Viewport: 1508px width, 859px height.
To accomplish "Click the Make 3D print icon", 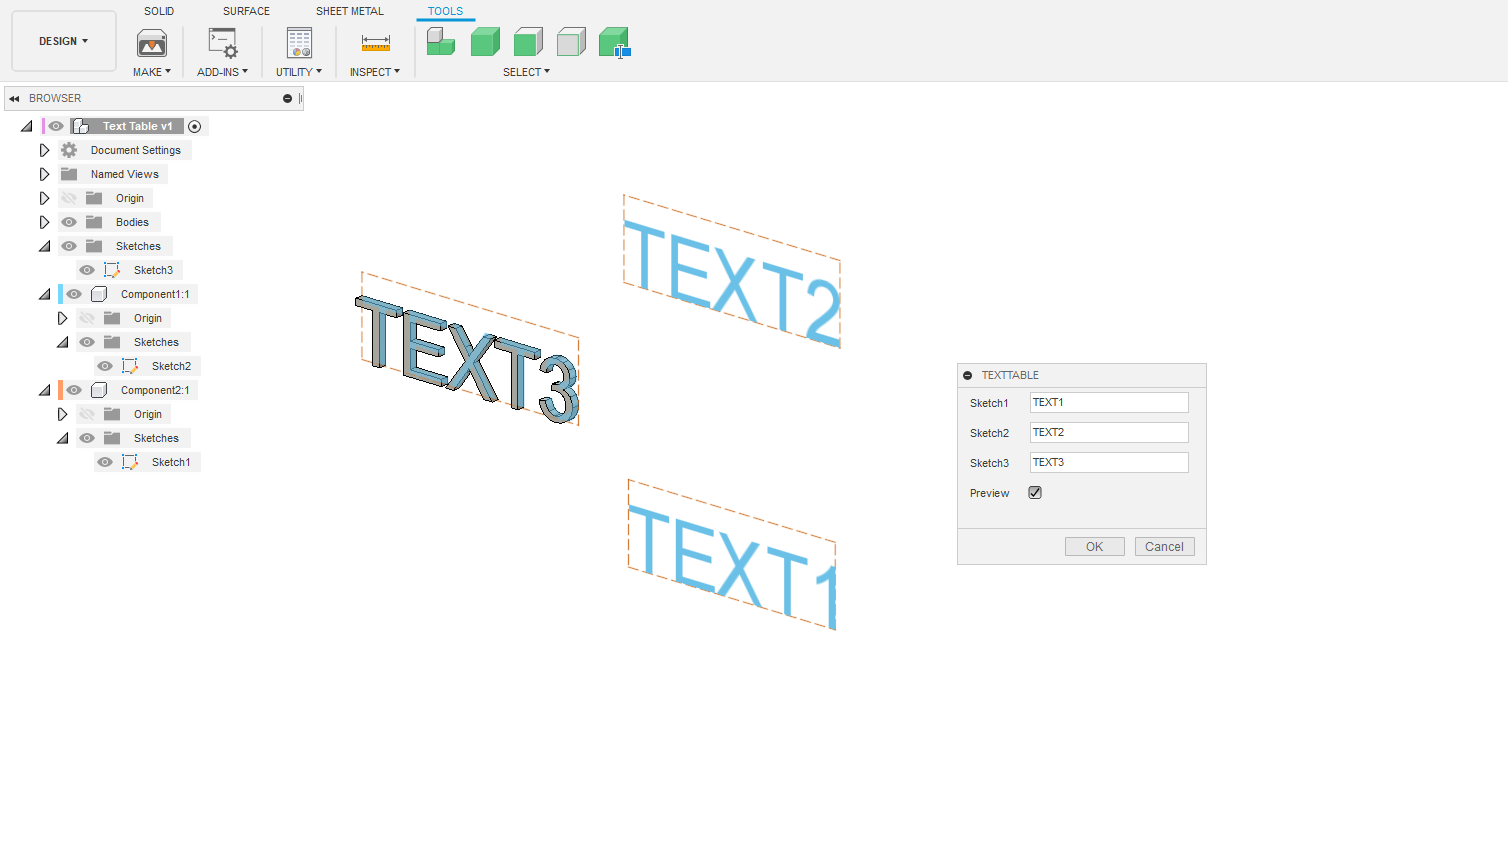I will coord(152,43).
